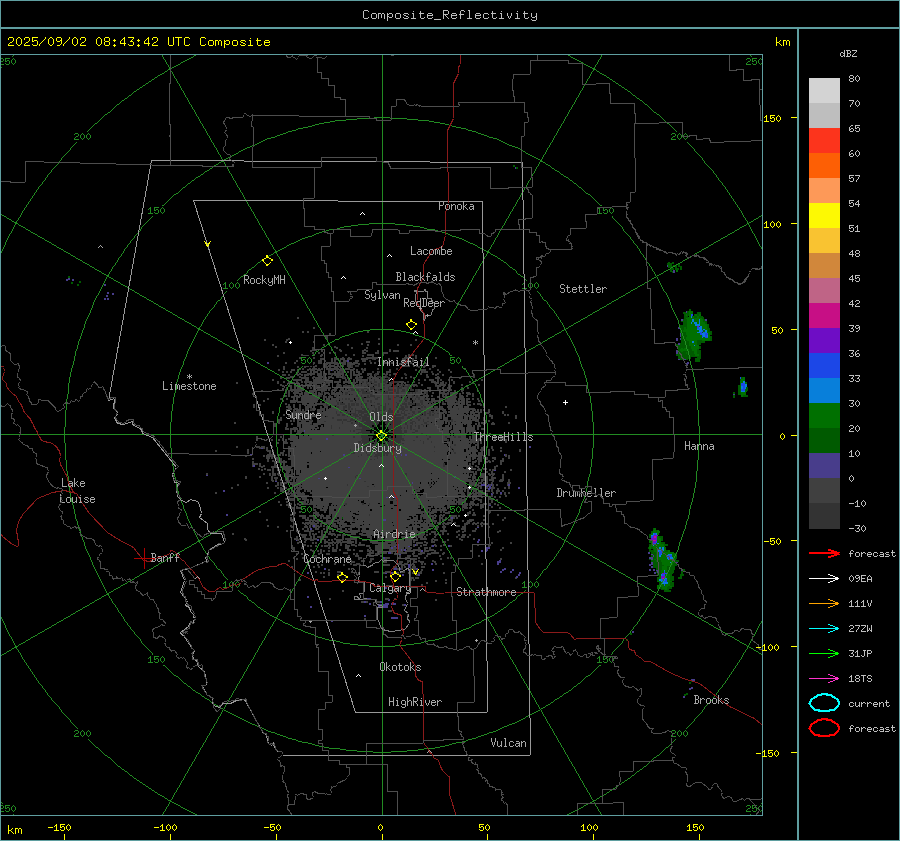Click the red cross marker at Banff

tap(143, 558)
